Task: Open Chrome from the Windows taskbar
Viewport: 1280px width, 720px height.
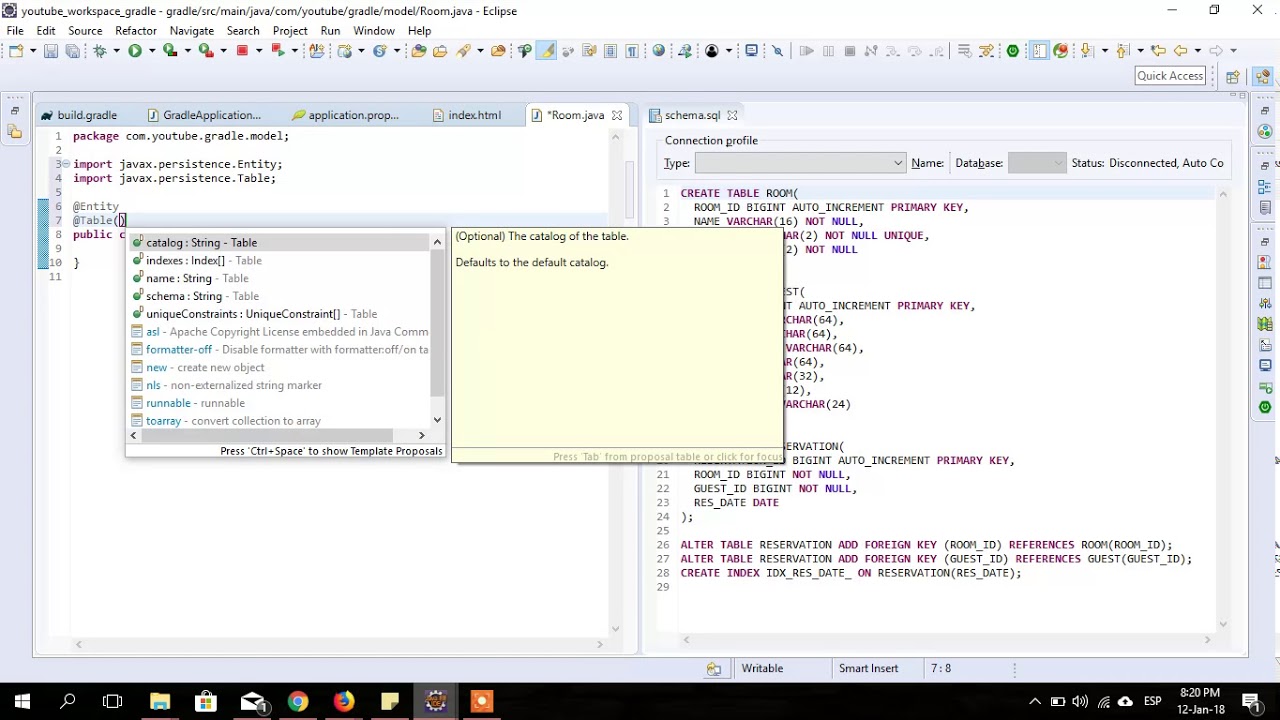Action: [x=298, y=701]
